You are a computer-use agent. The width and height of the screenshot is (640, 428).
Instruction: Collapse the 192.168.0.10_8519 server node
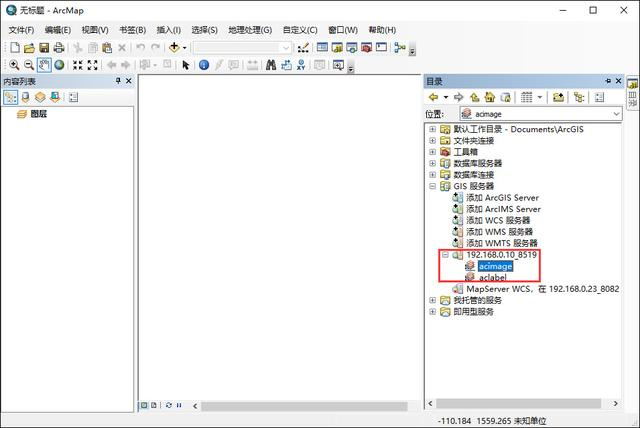tap(445, 255)
